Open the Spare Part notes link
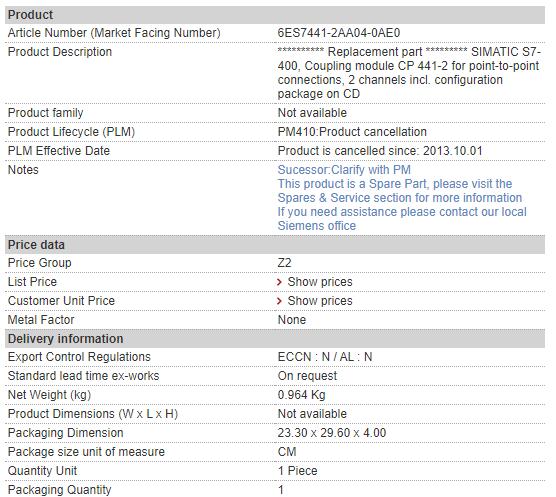Screen dimensions: 556x497 pos(400,191)
